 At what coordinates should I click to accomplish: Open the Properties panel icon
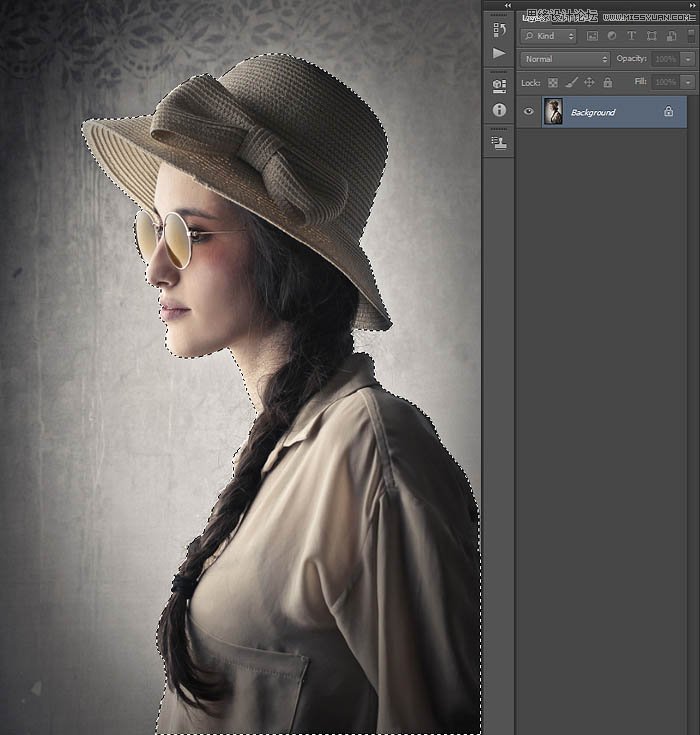(499, 86)
